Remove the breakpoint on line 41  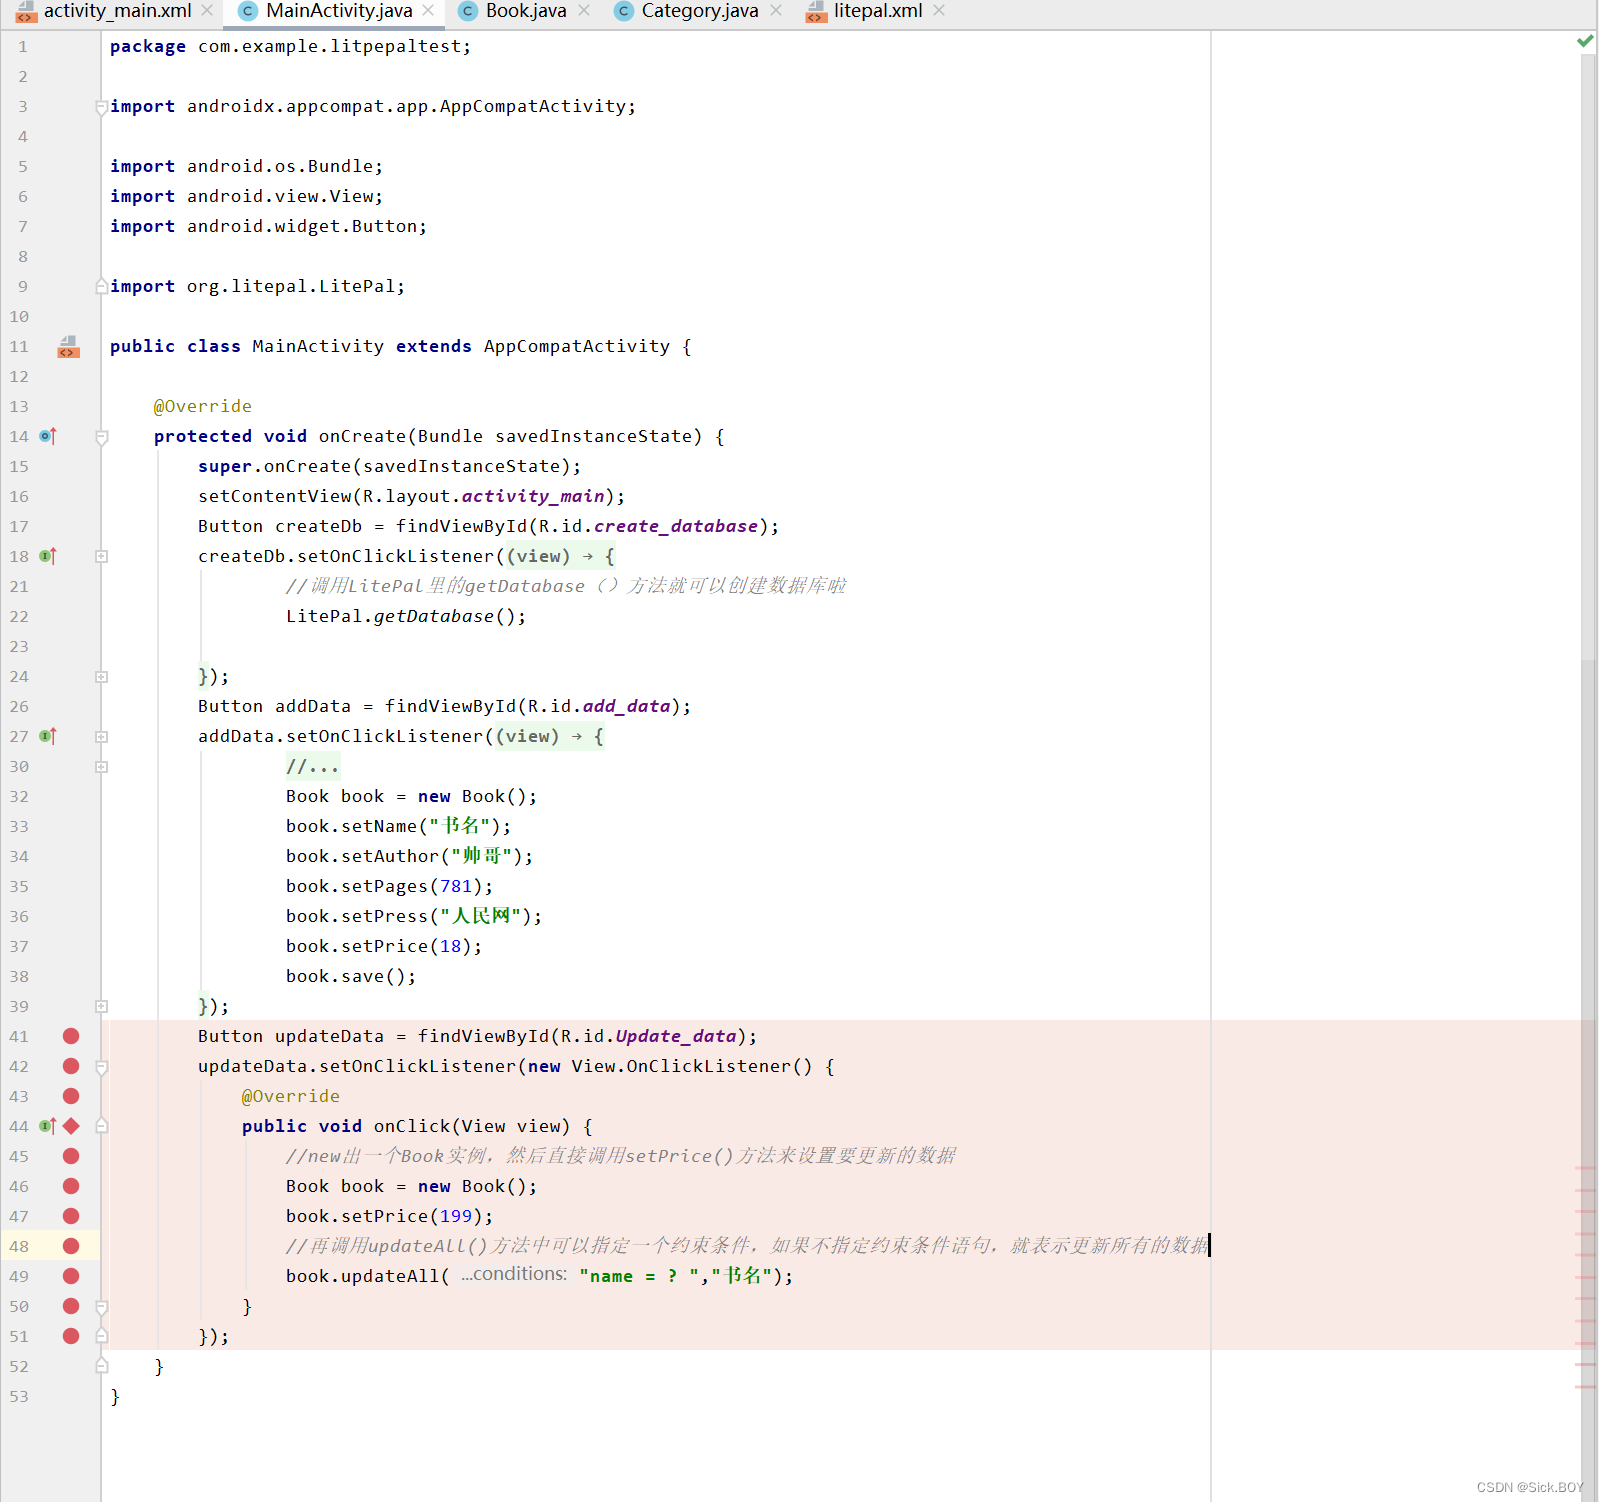tap(71, 1036)
